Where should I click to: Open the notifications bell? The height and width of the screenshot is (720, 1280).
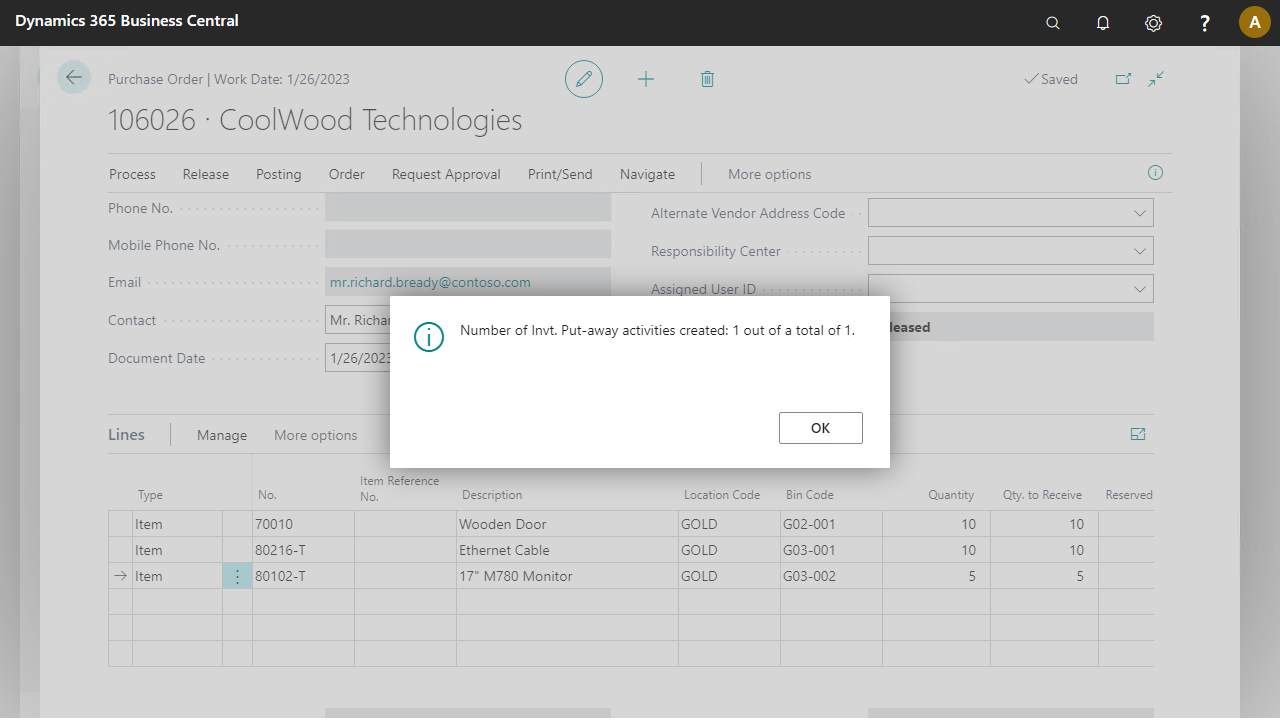click(x=1103, y=23)
